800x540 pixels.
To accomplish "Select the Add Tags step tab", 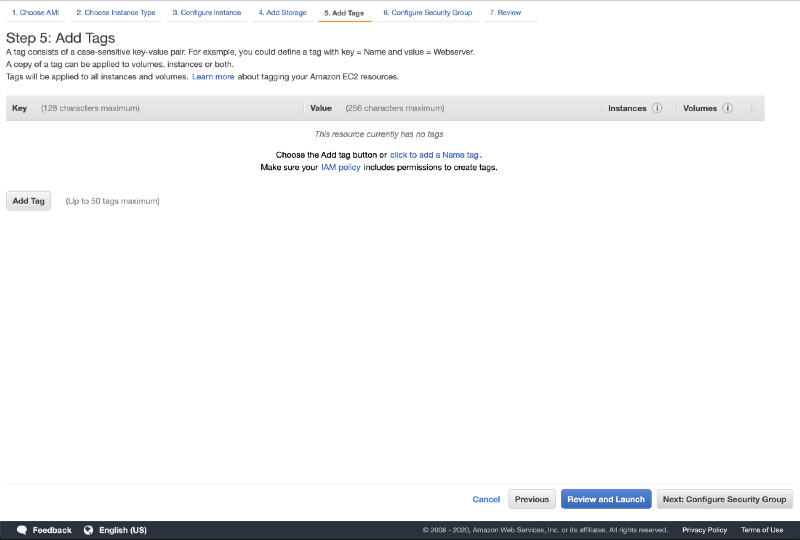I will tap(344, 13).
